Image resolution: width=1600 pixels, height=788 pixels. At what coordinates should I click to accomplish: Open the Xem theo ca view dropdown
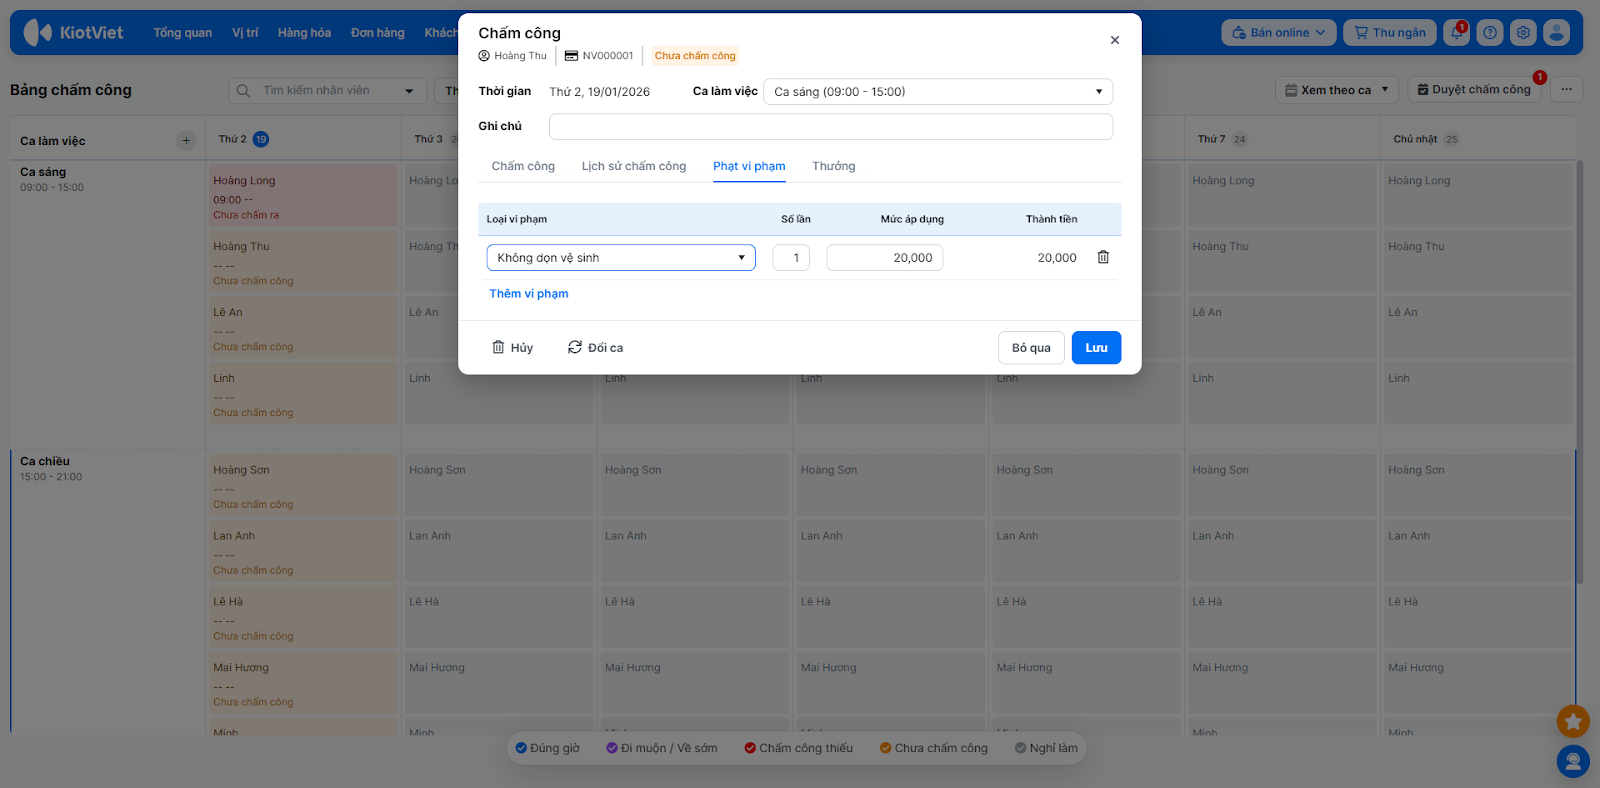point(1337,90)
